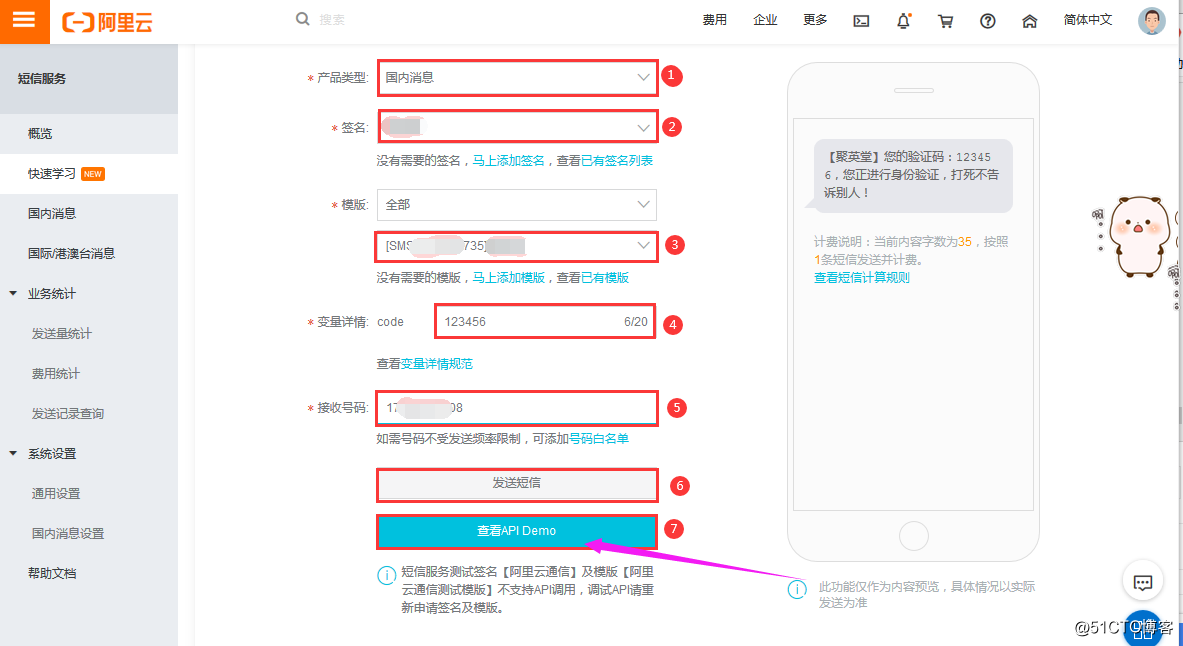Viewport: 1183px width, 646px height.
Task: Open the 签名 dropdown
Action: pyautogui.click(x=518, y=128)
